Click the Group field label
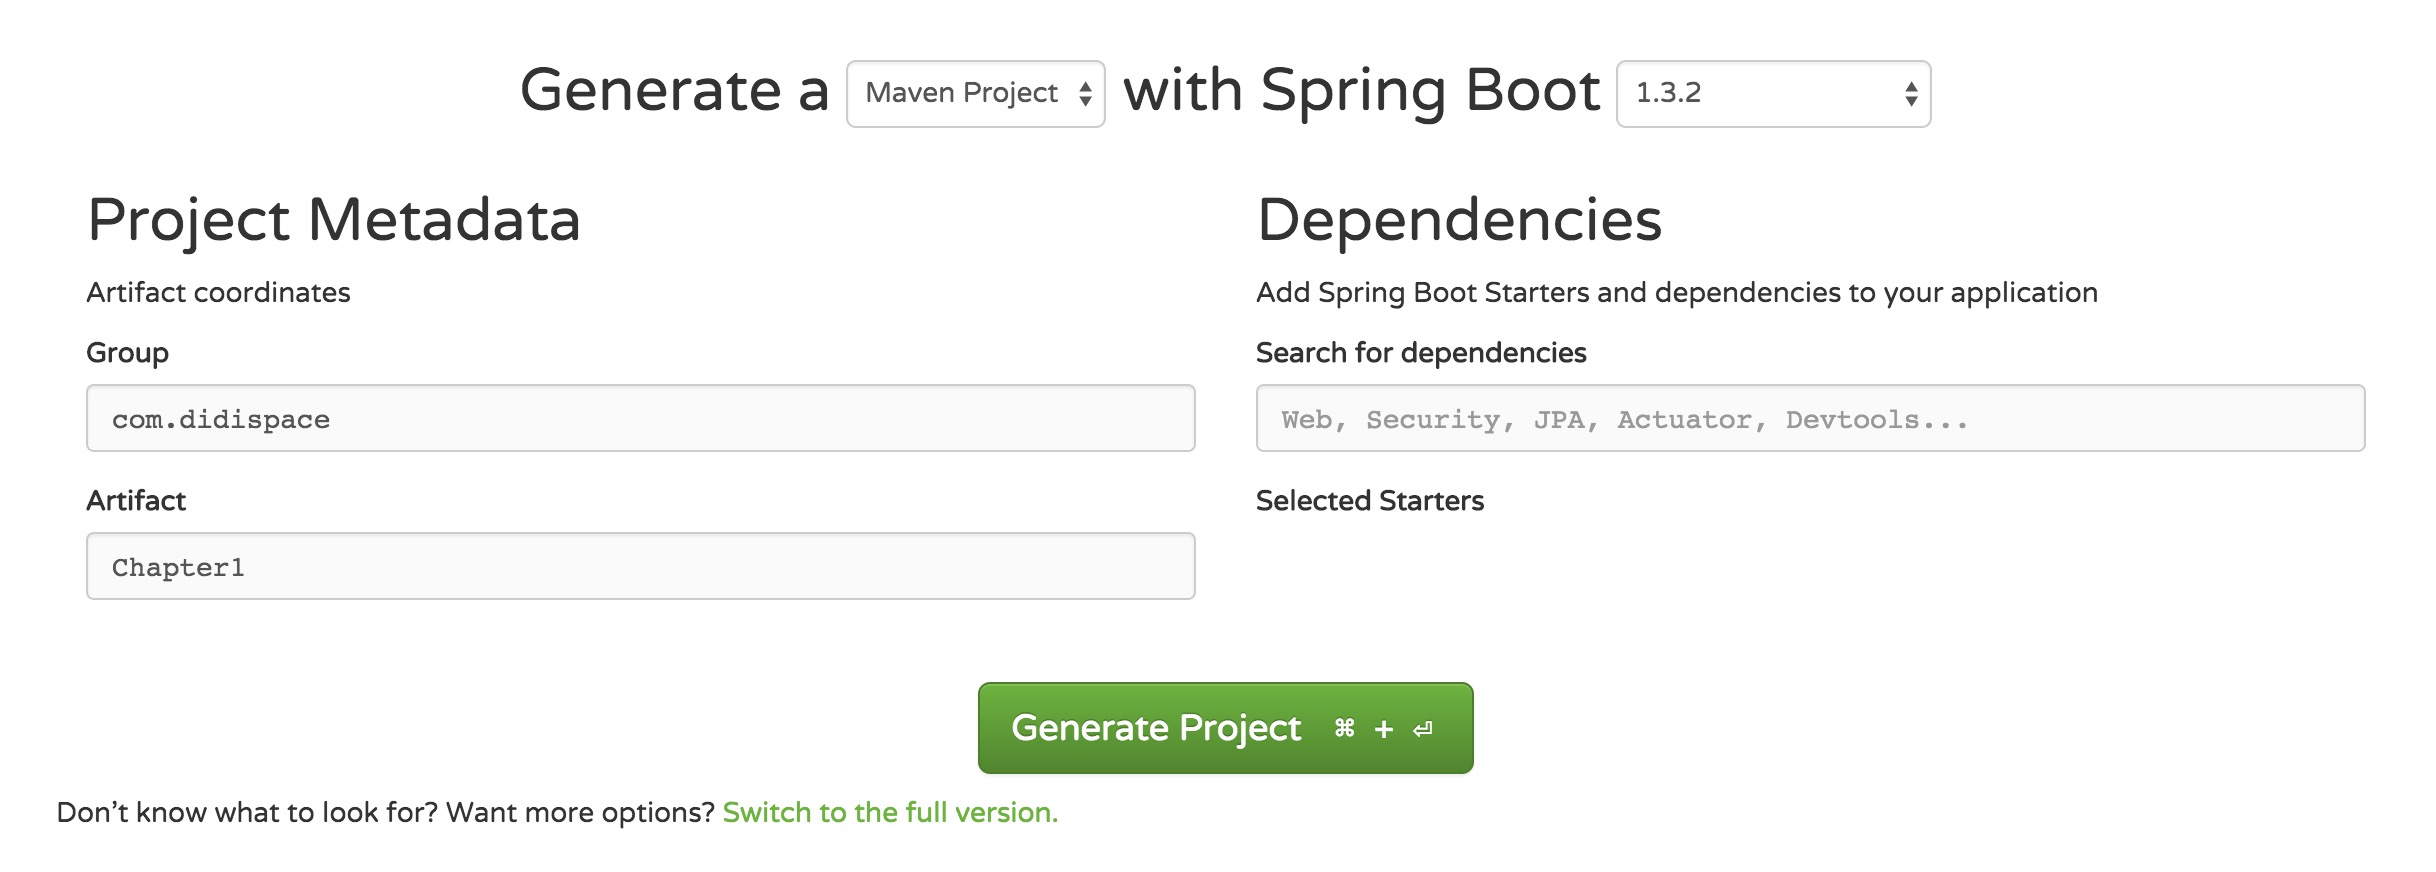The height and width of the screenshot is (872, 2436). click(127, 353)
